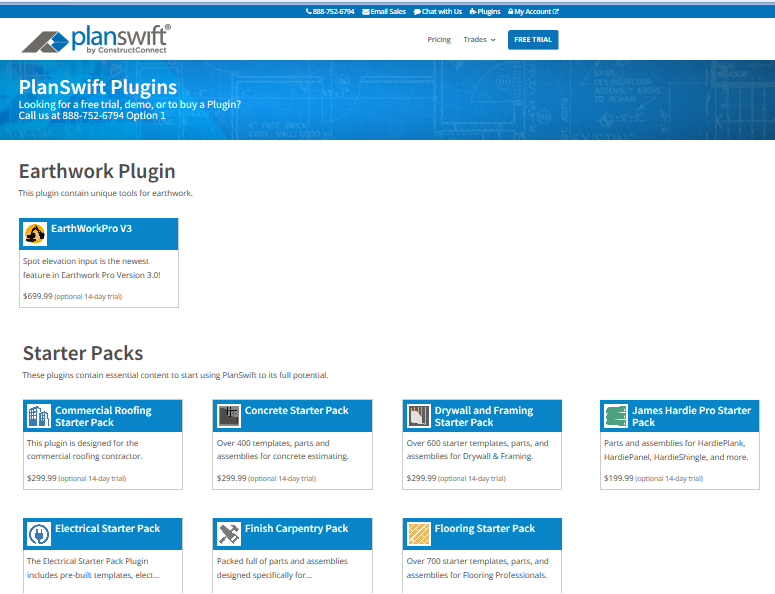
Task: Open James Hardie Pro Starter Pack title
Action: click(691, 416)
